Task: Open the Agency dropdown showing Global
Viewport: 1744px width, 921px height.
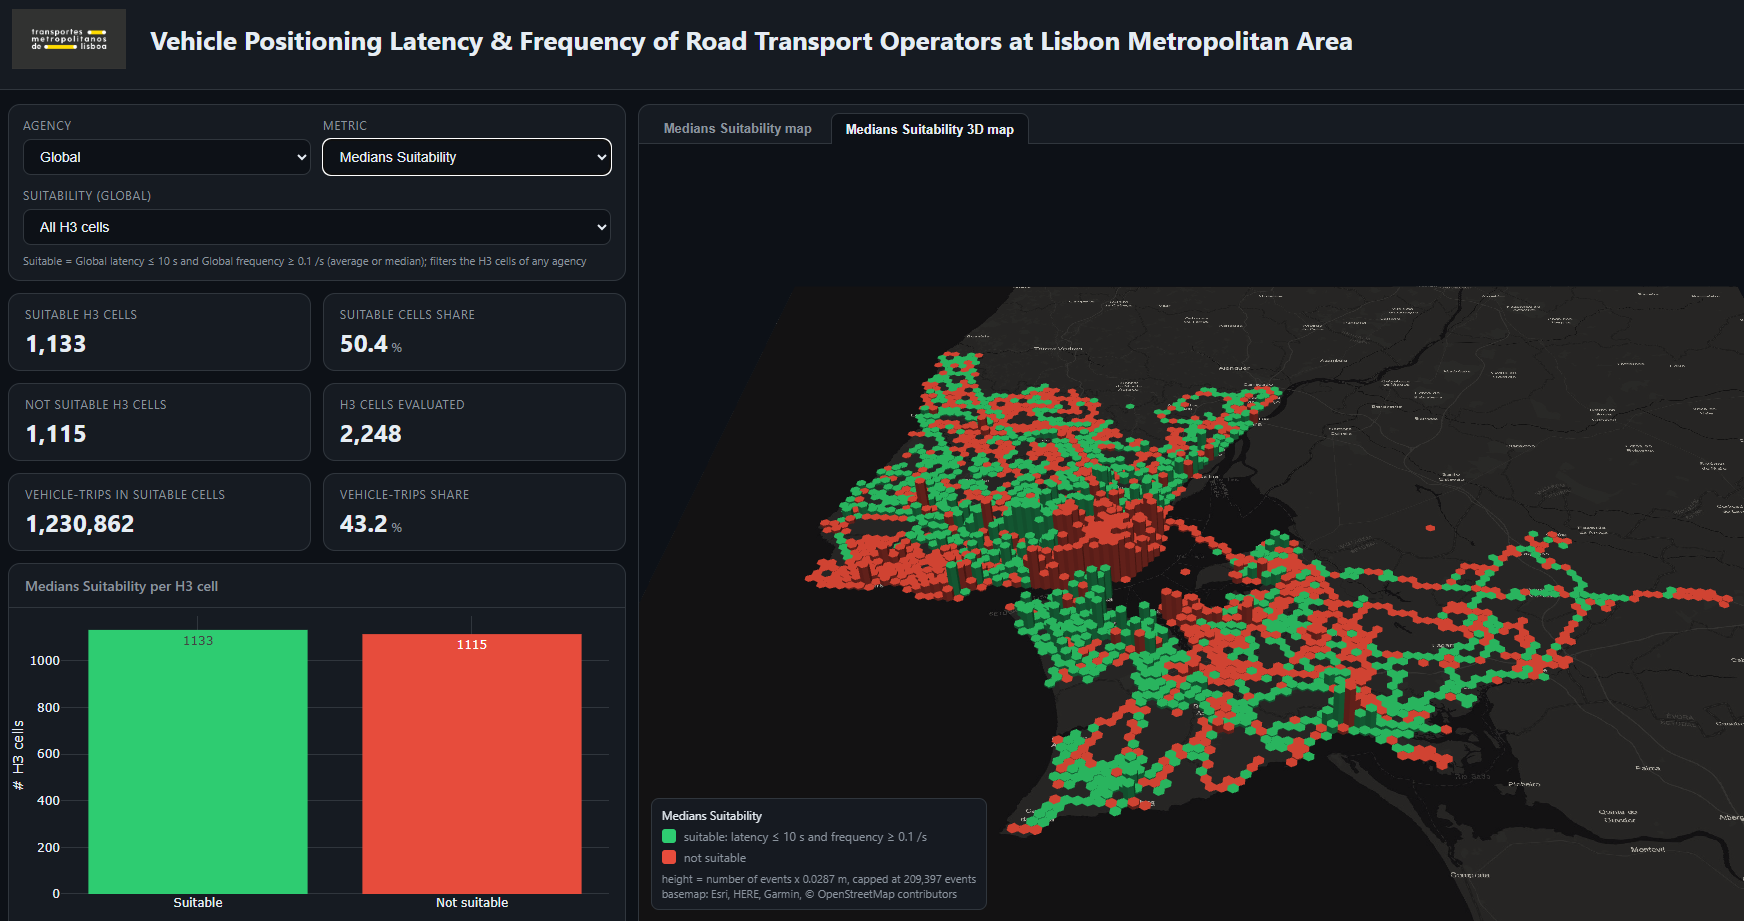Action: click(167, 157)
